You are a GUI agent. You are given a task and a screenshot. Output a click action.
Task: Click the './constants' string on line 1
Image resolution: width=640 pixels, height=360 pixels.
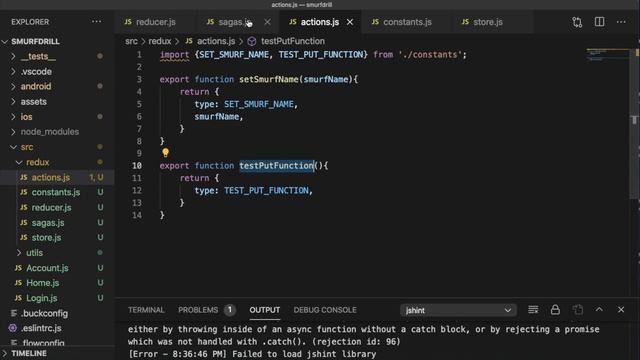[430, 55]
